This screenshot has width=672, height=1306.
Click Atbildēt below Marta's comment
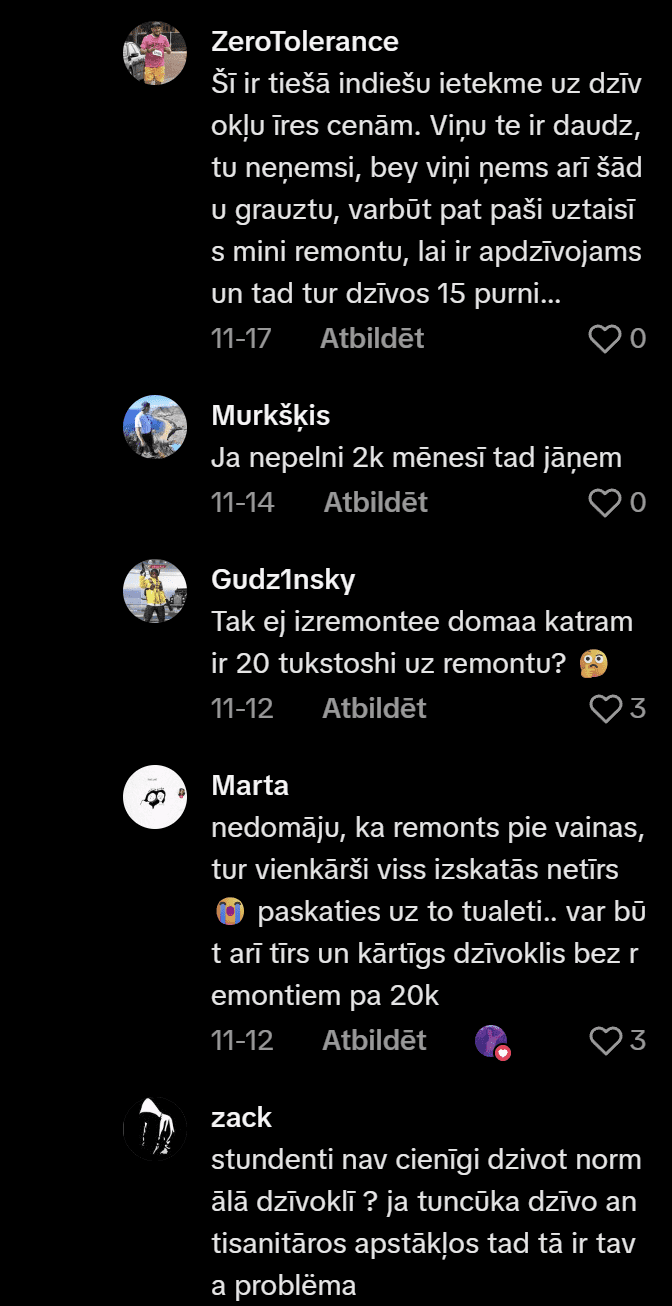coord(374,1041)
